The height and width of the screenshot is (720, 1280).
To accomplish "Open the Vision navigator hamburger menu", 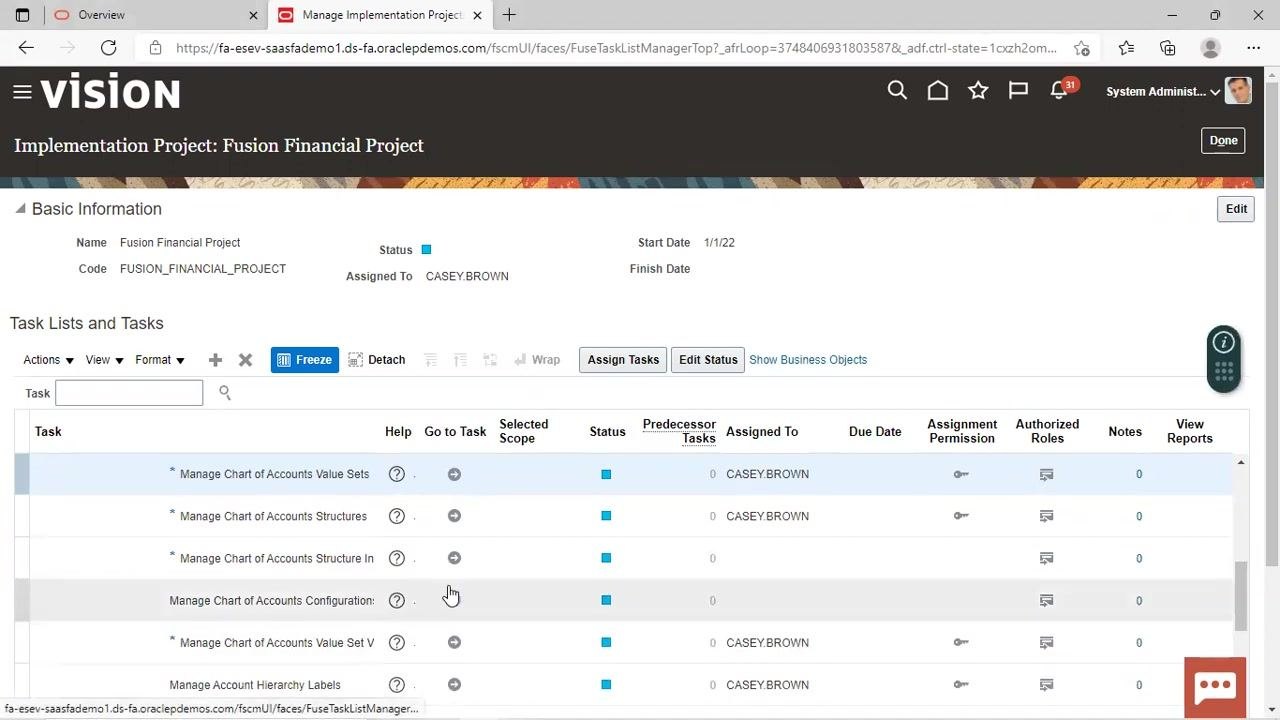I will (22, 93).
